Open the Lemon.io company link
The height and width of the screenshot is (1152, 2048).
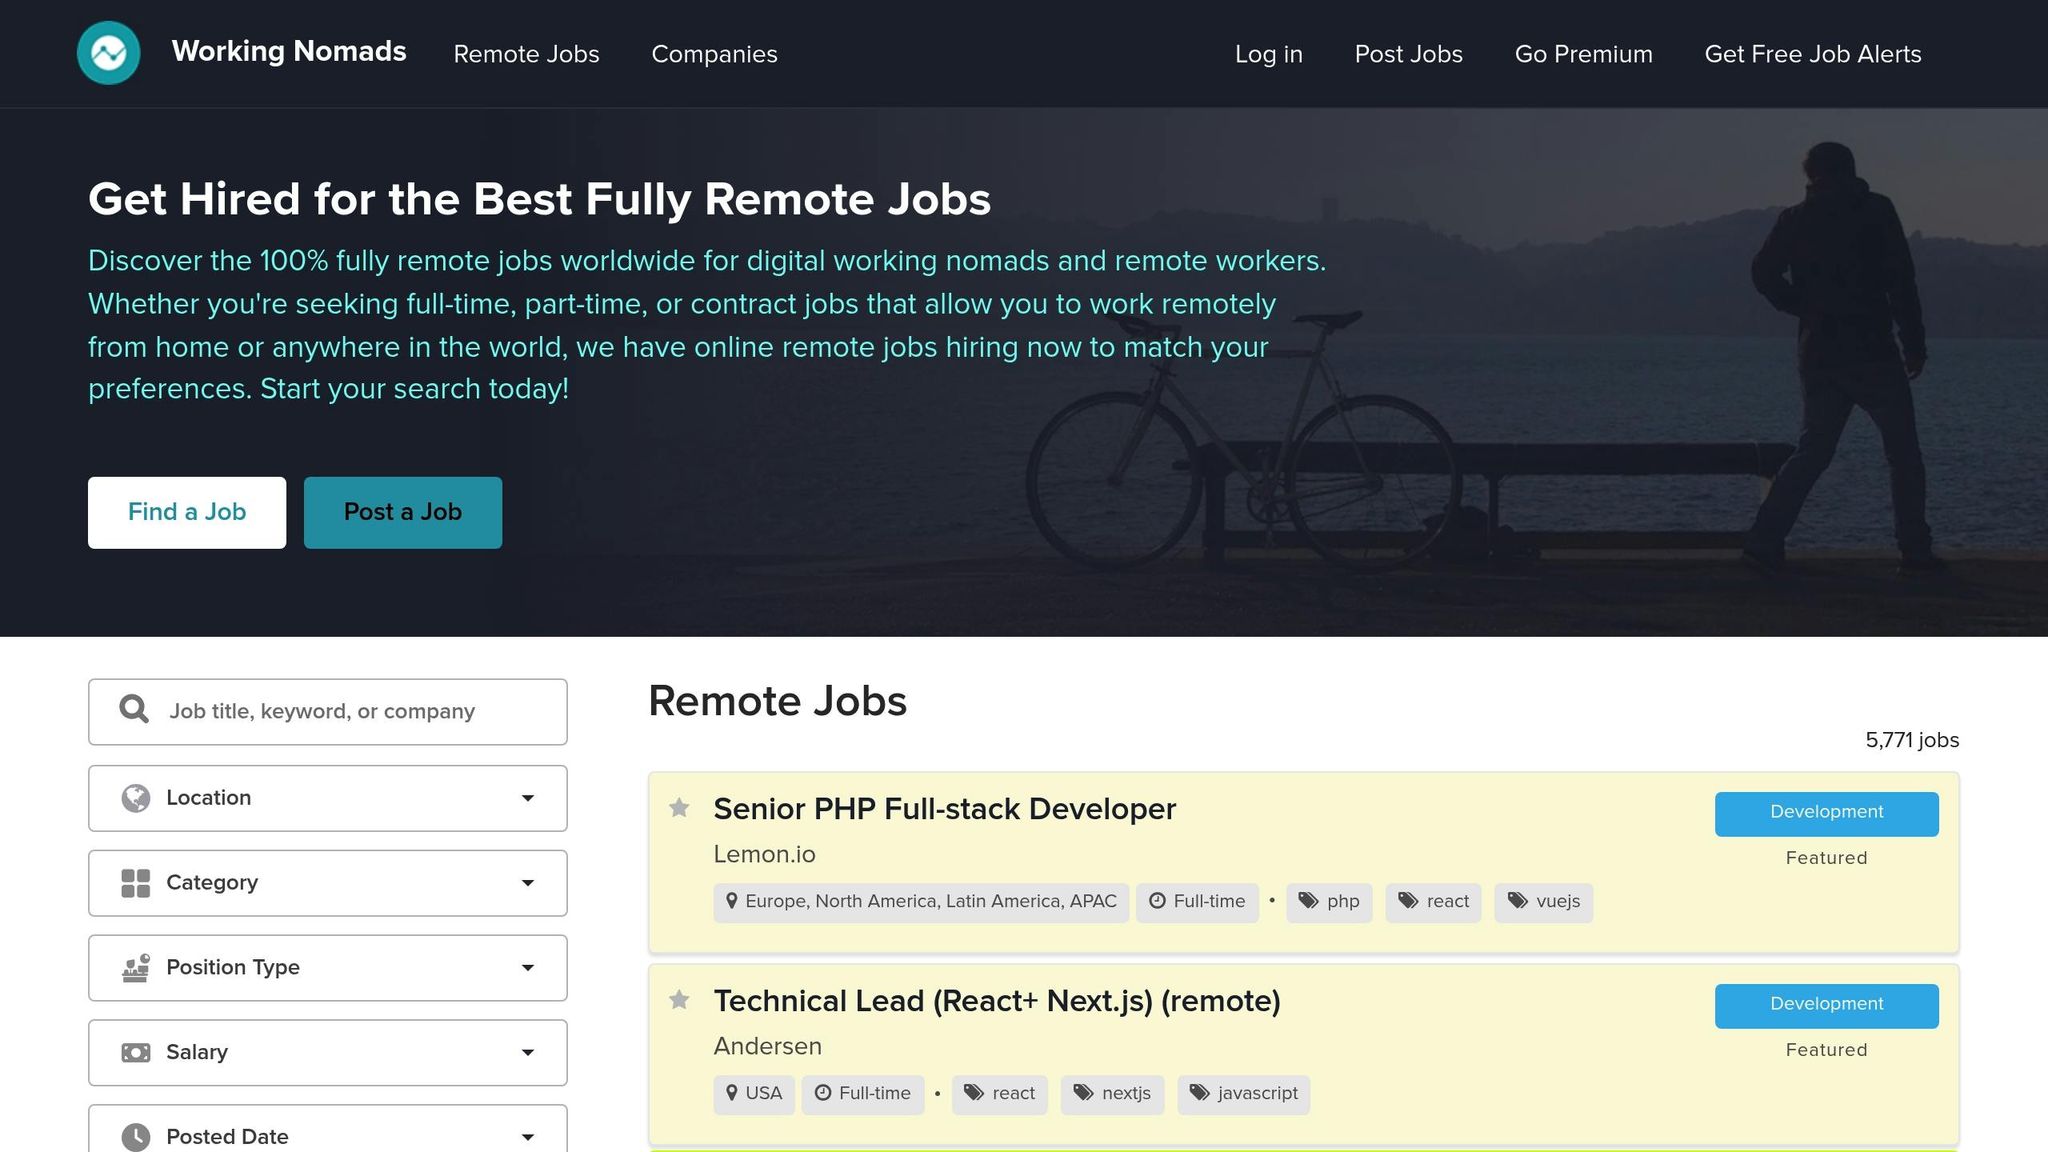coord(764,854)
